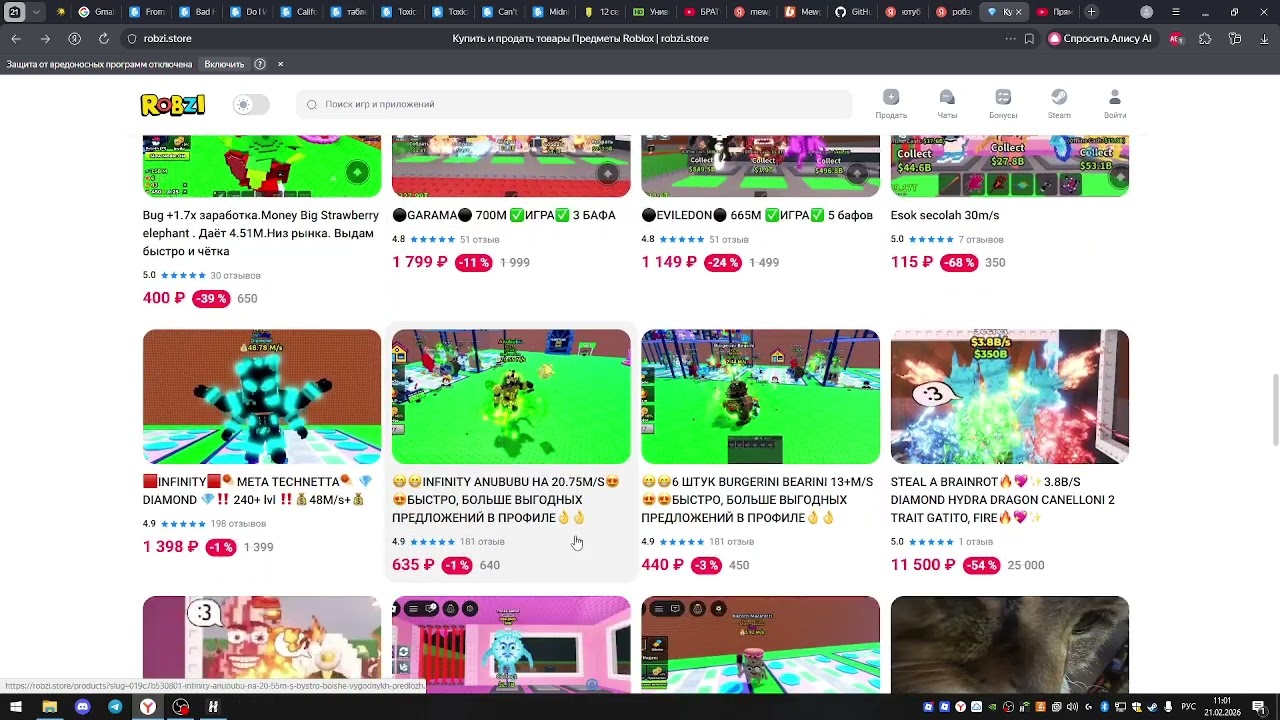Open the GARAMA 700M listing title
Image resolution: width=1280 pixels, height=720 pixels.
(504, 215)
